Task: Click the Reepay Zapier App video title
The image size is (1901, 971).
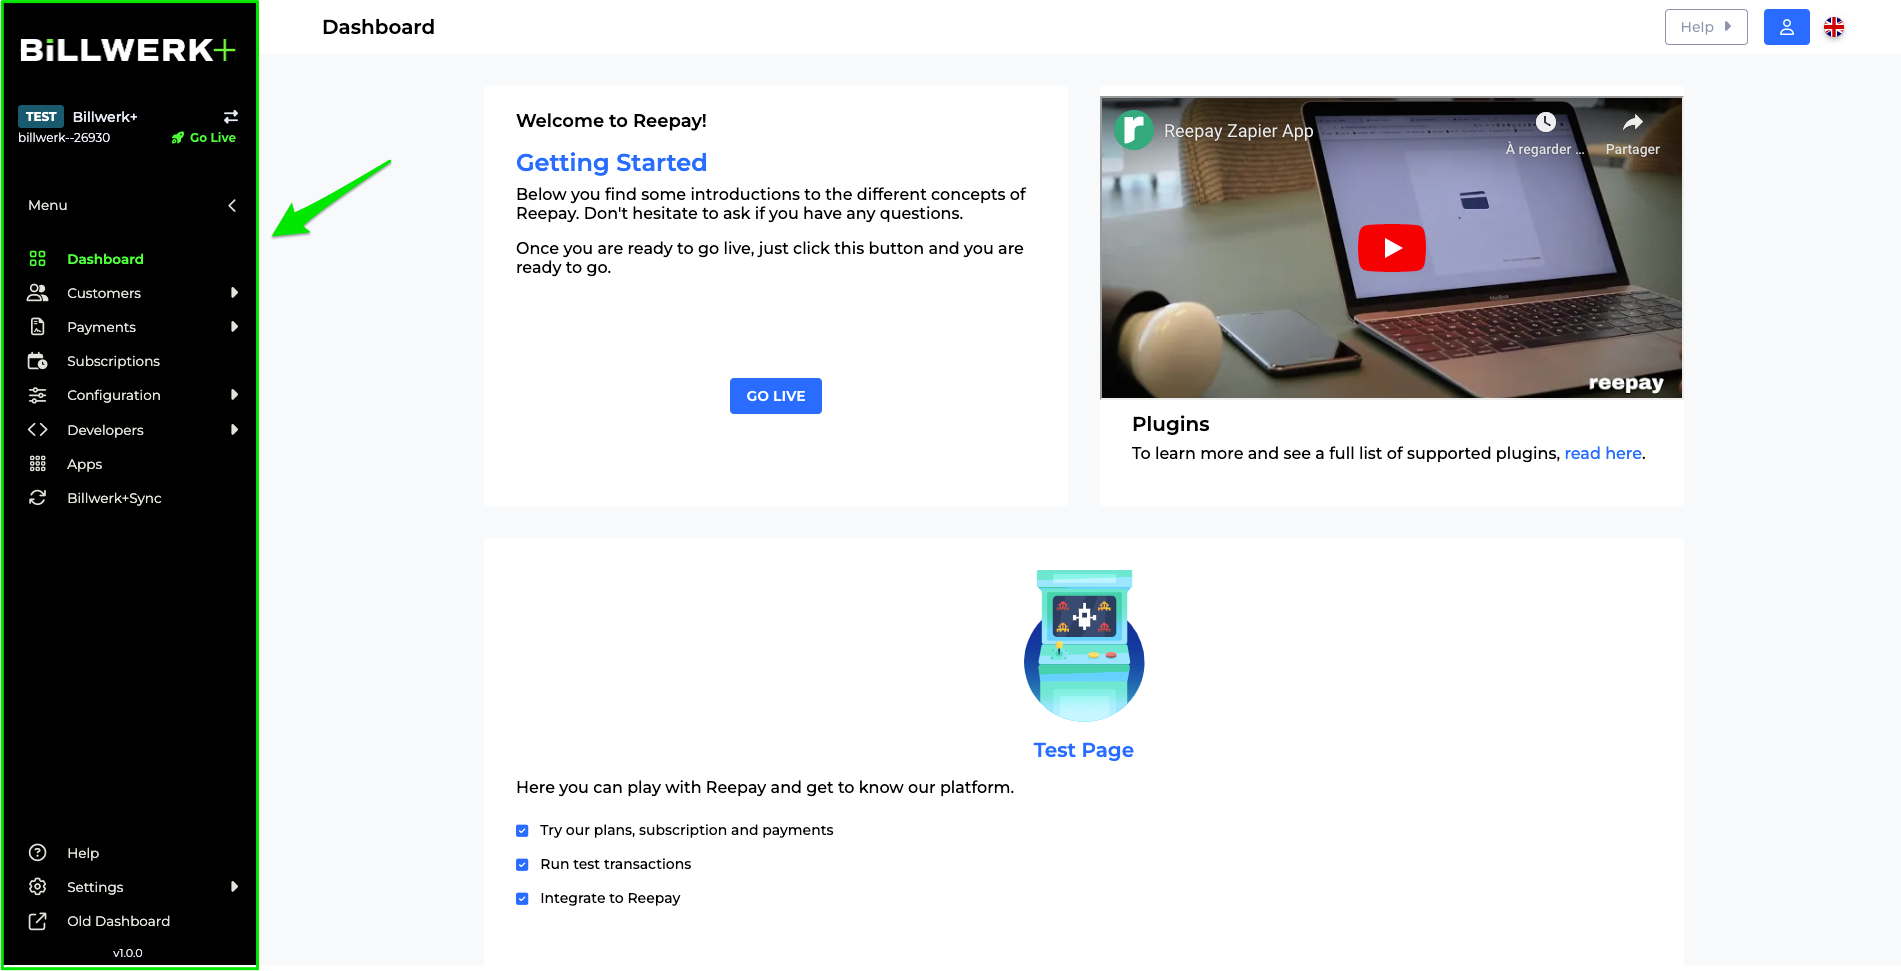Action: click(x=1239, y=131)
